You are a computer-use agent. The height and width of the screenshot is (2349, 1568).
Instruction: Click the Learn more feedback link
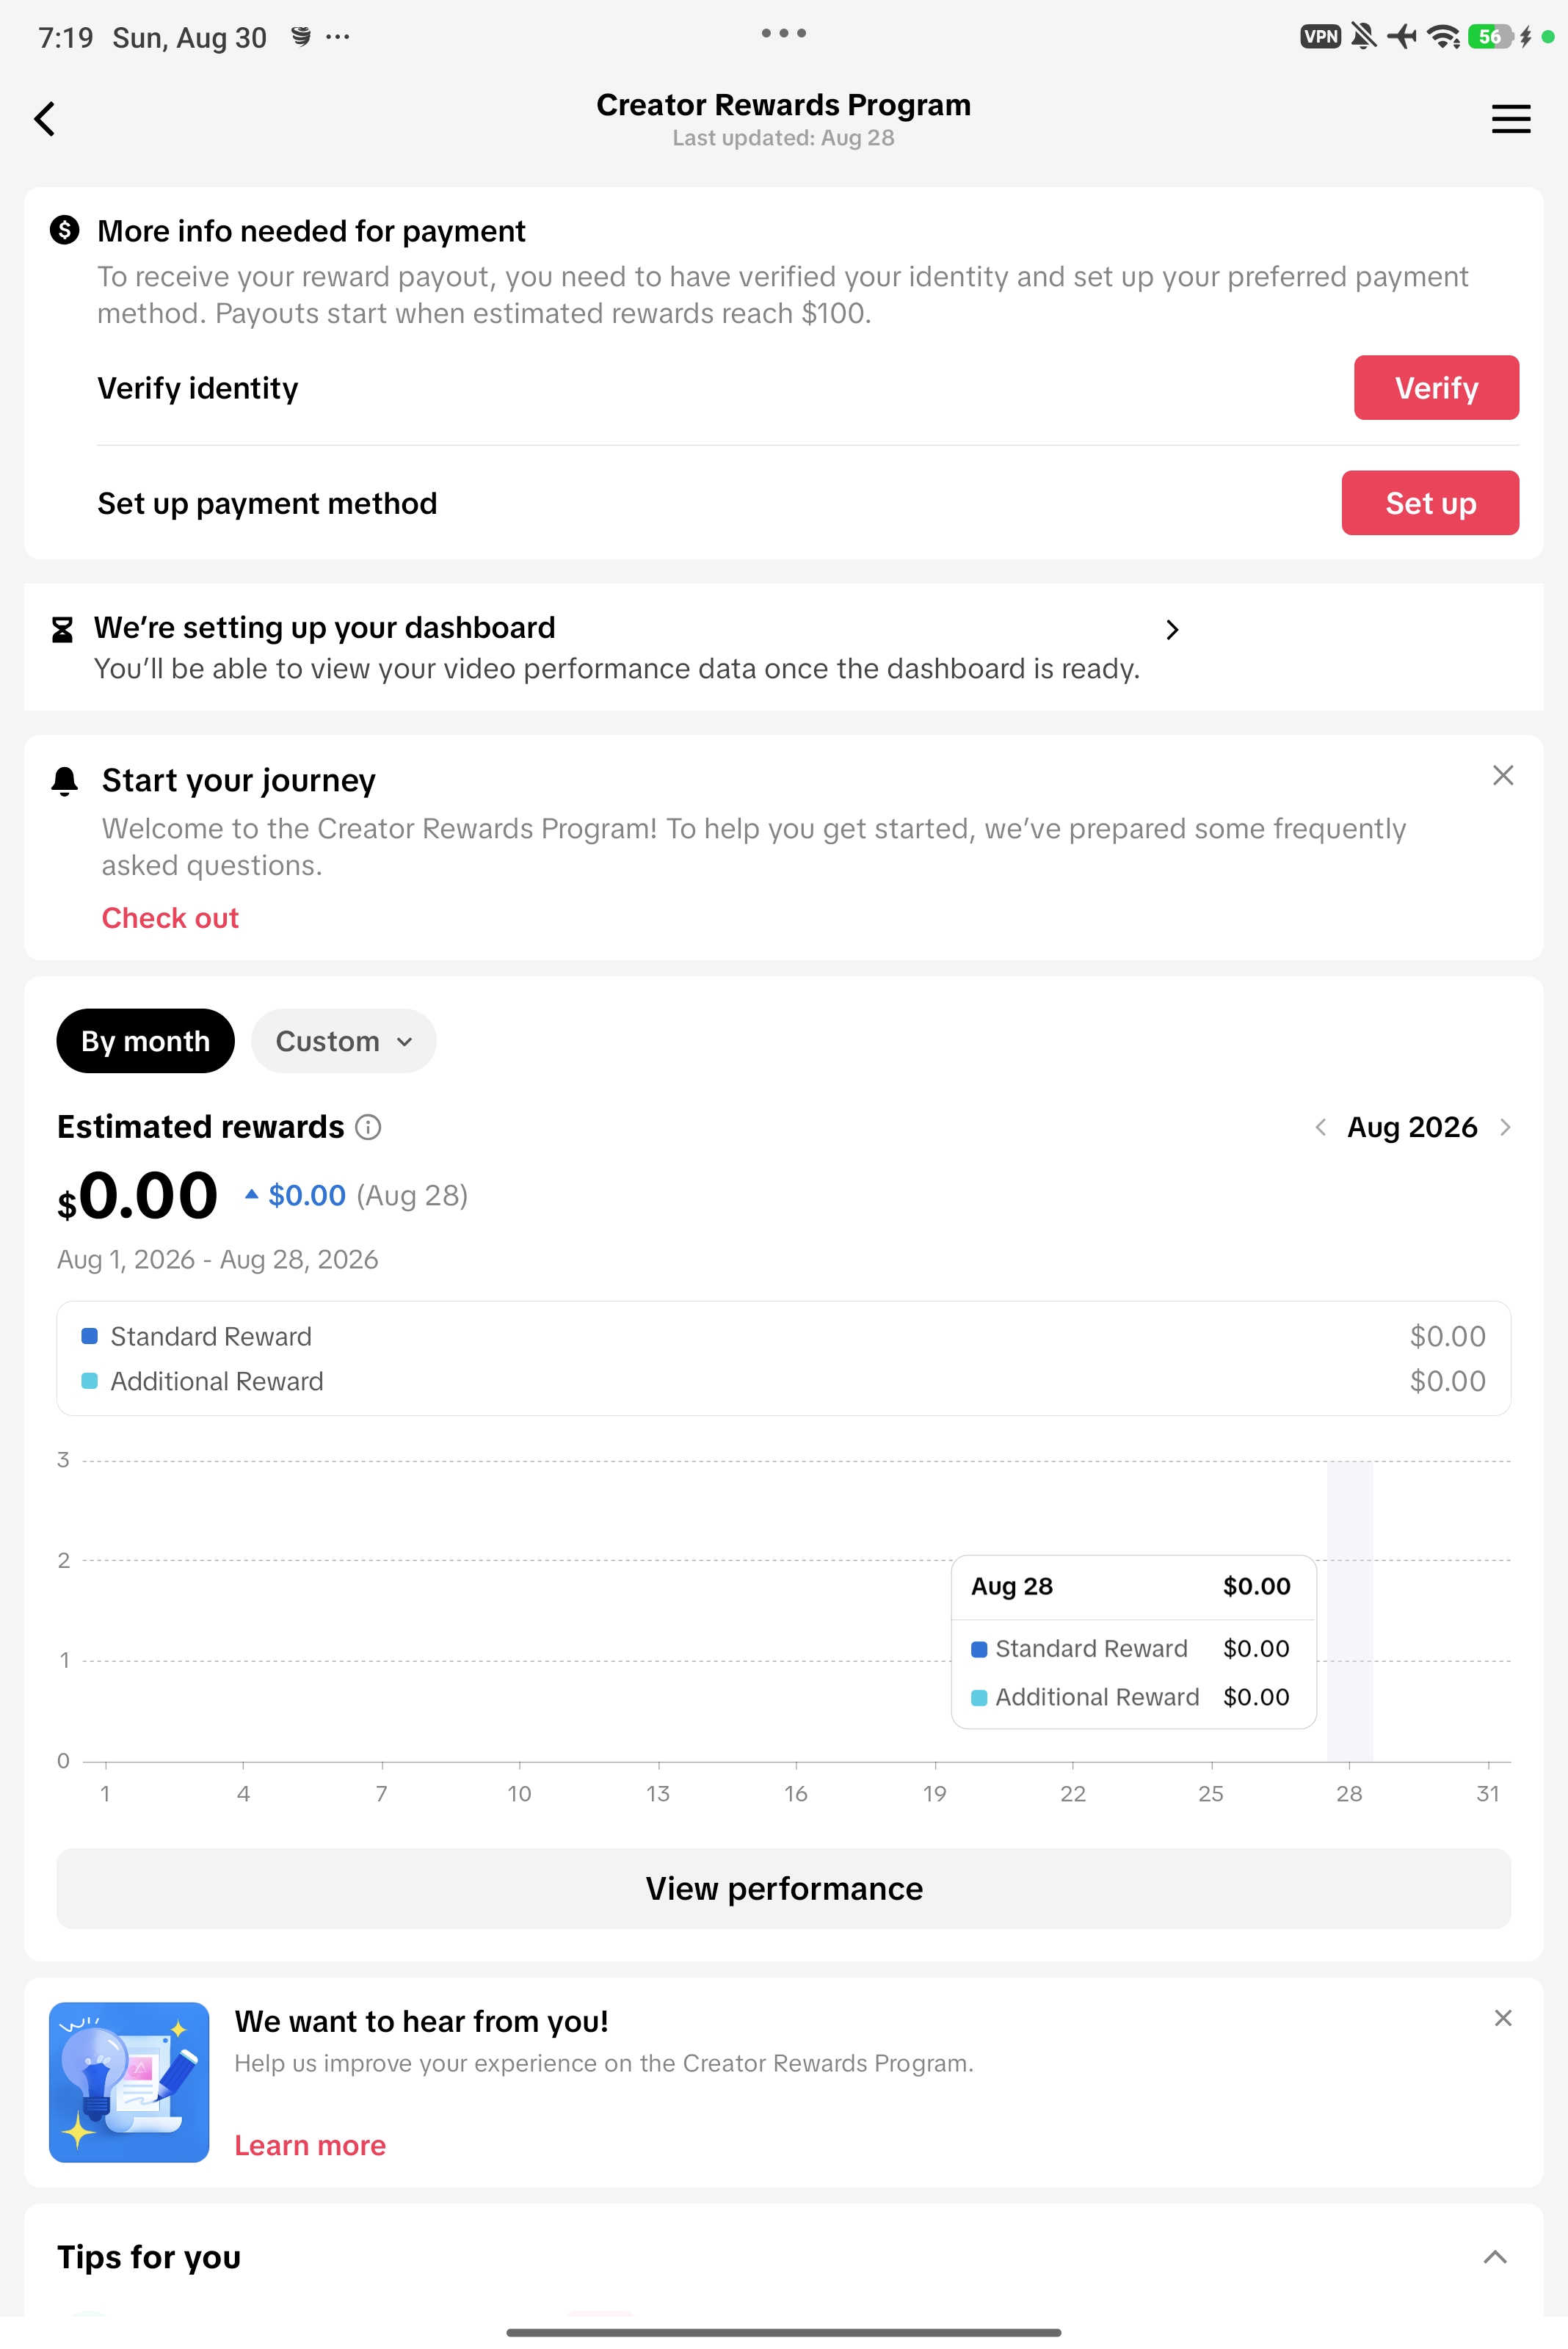(x=310, y=2145)
